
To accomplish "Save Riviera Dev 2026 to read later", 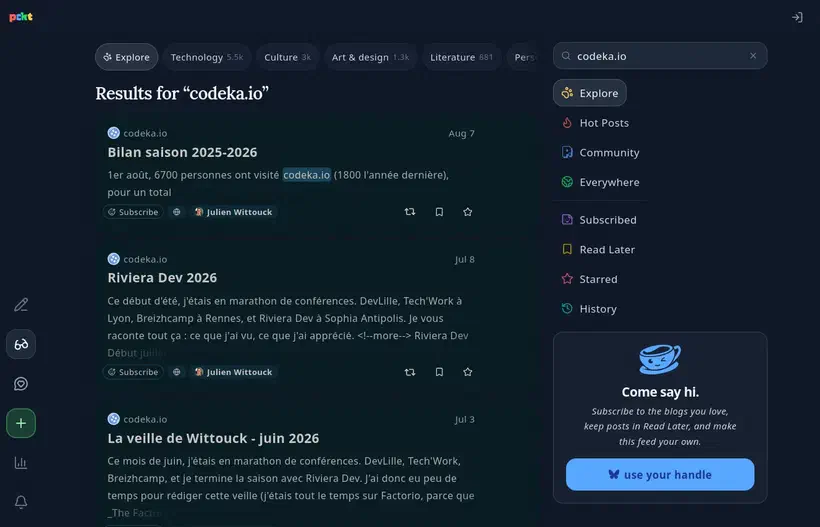I will (x=439, y=372).
